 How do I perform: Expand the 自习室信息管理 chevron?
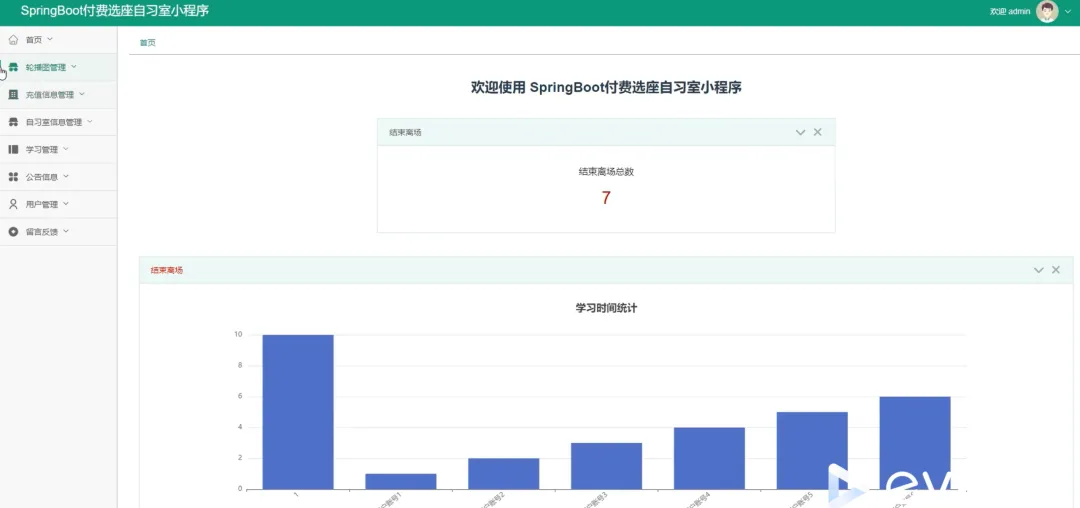(x=90, y=122)
